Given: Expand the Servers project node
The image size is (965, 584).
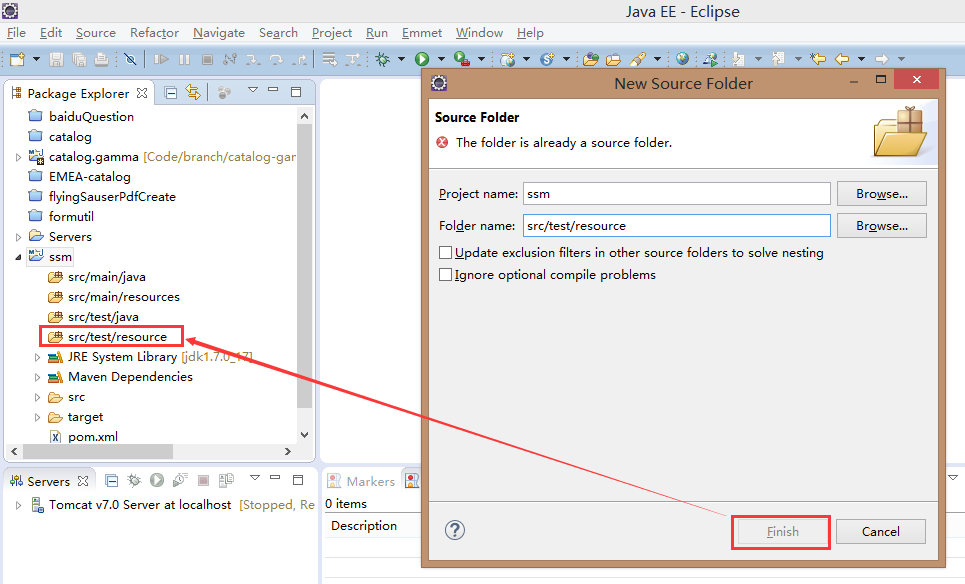Looking at the screenshot, I should [x=18, y=237].
